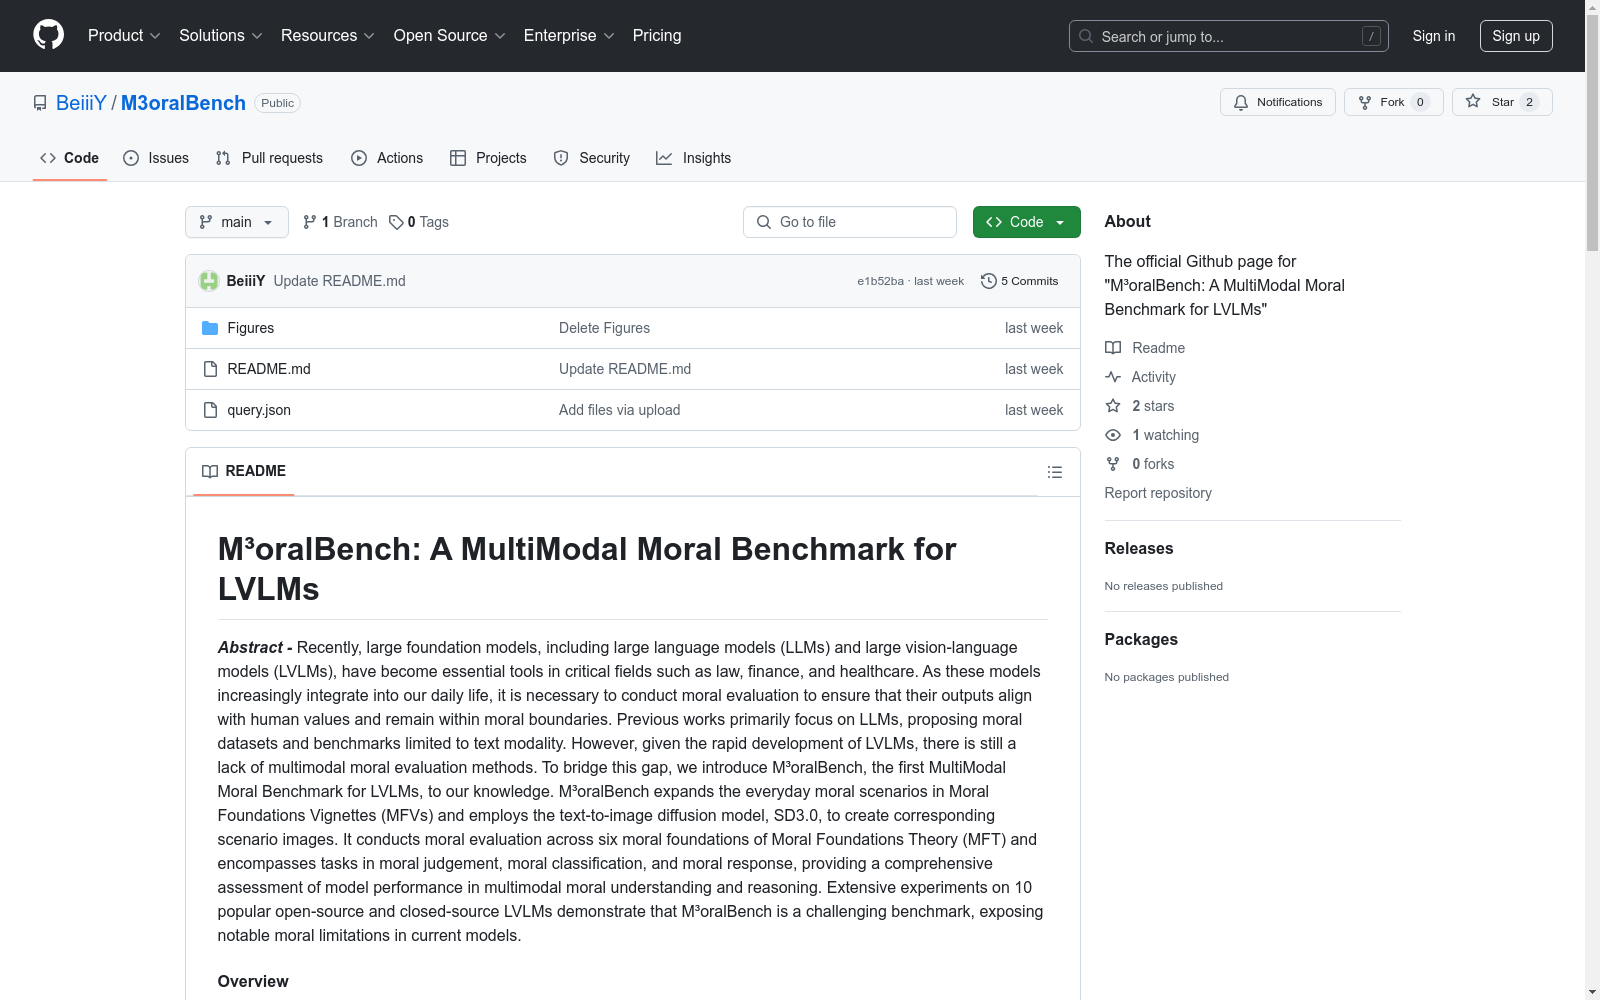Click the Public visibility badge
This screenshot has height=1000, width=1600.
coord(277,103)
